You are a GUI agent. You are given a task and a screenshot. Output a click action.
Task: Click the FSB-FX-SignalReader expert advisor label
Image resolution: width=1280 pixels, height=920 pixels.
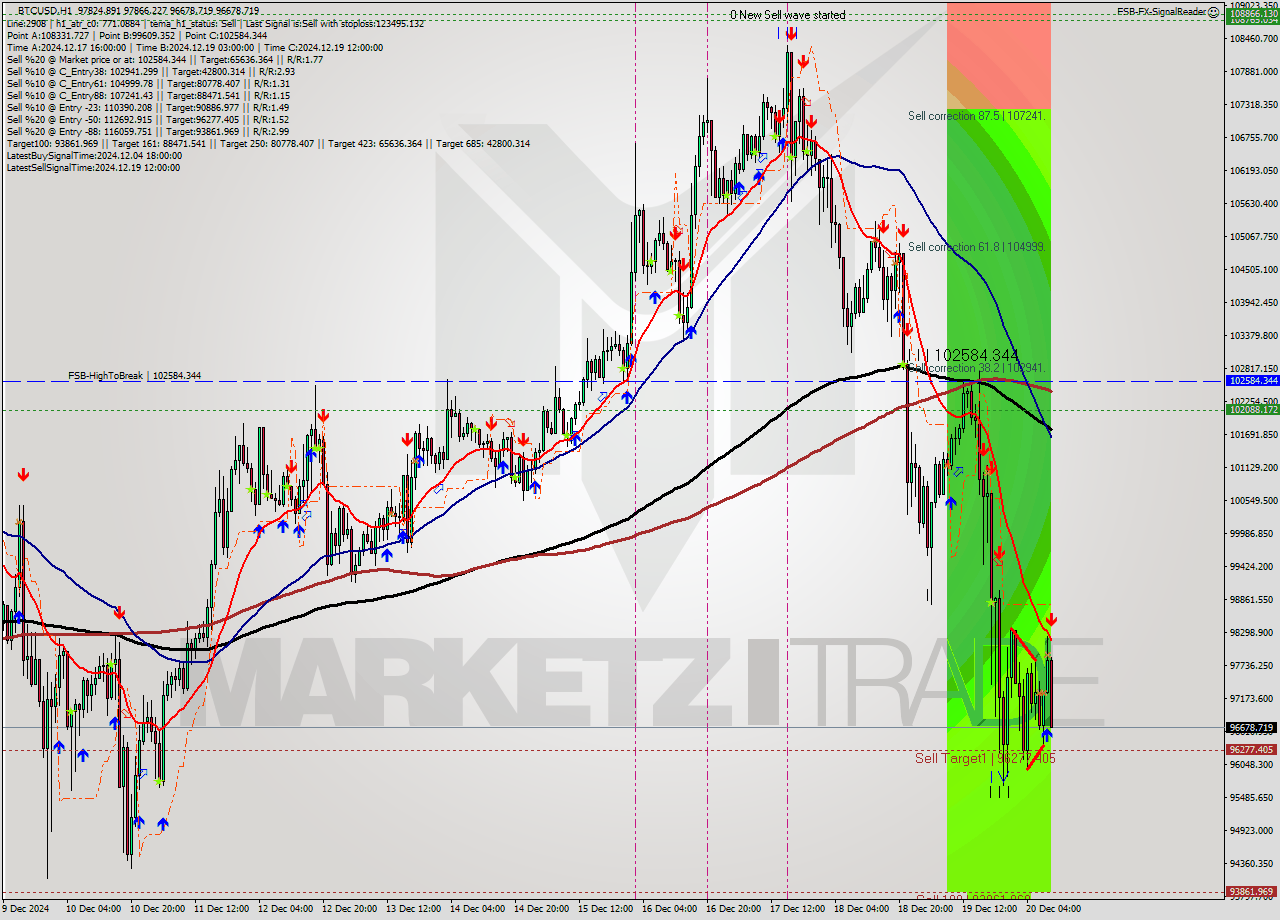pyautogui.click(x=1160, y=12)
